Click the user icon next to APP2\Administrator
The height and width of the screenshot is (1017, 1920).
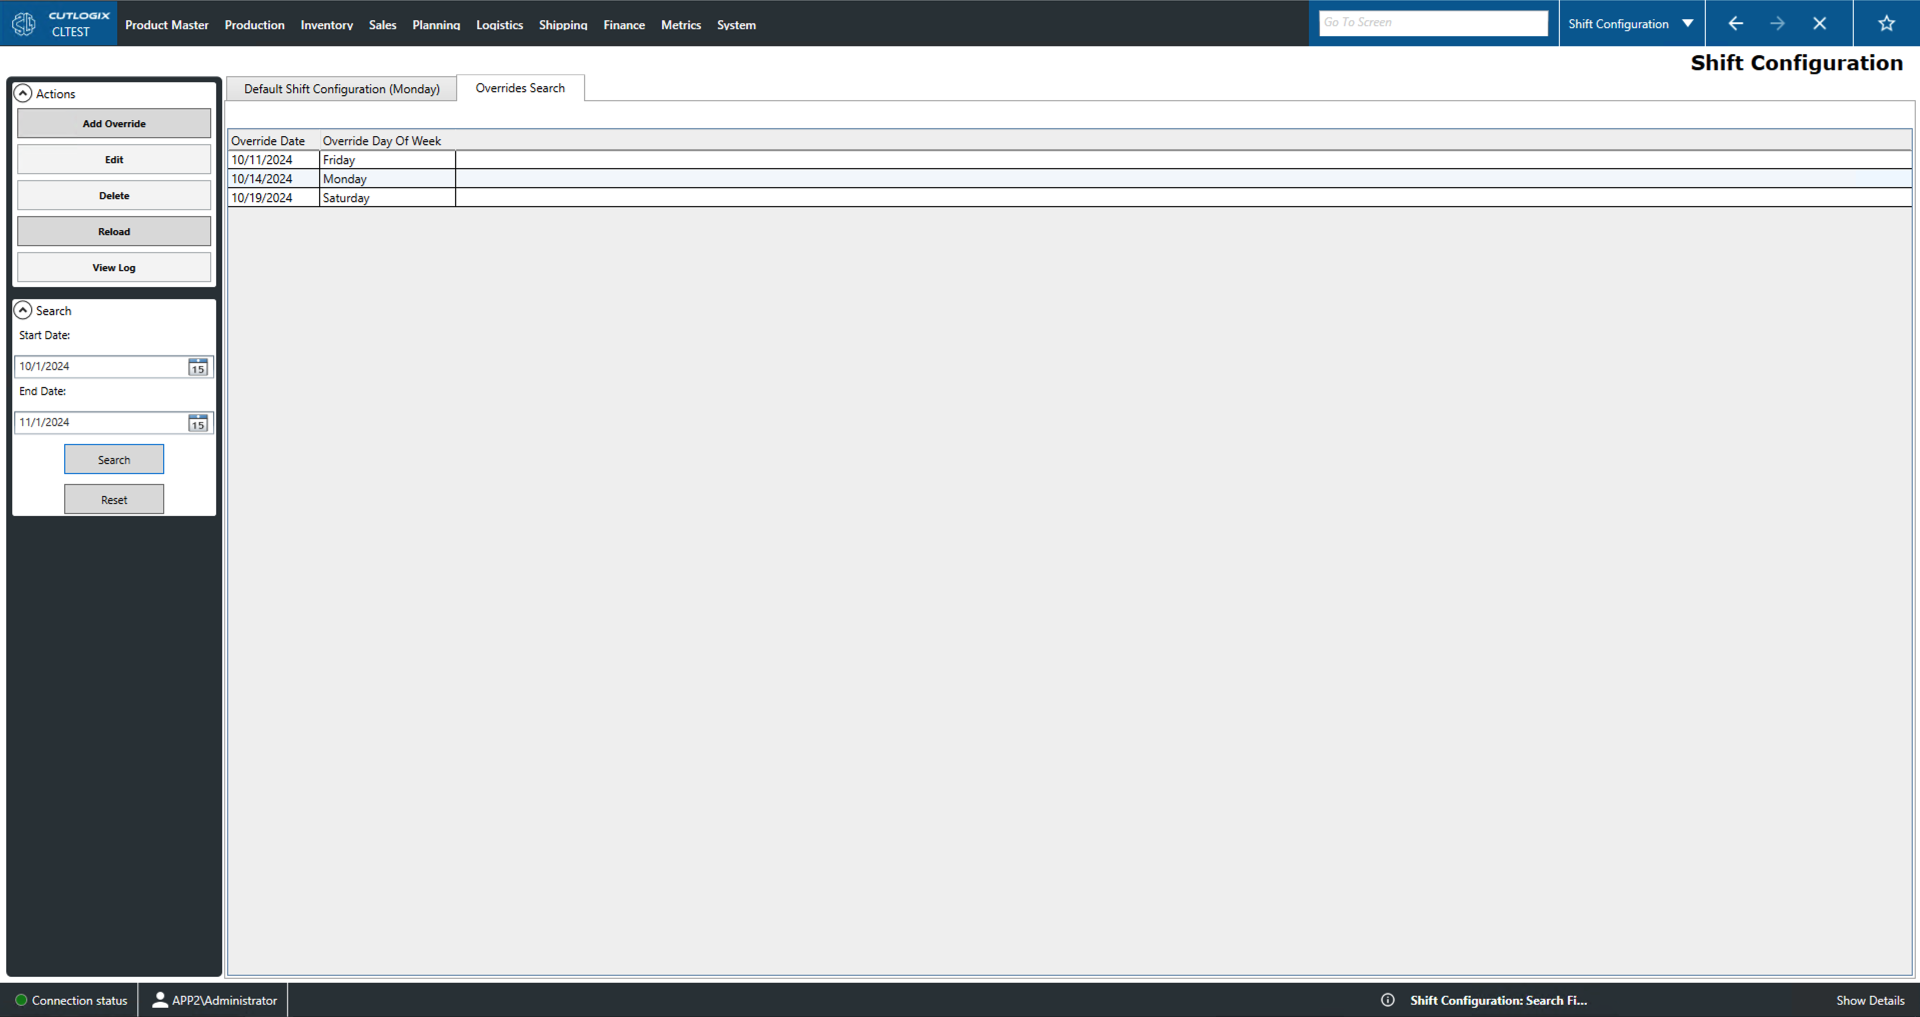click(x=159, y=1000)
